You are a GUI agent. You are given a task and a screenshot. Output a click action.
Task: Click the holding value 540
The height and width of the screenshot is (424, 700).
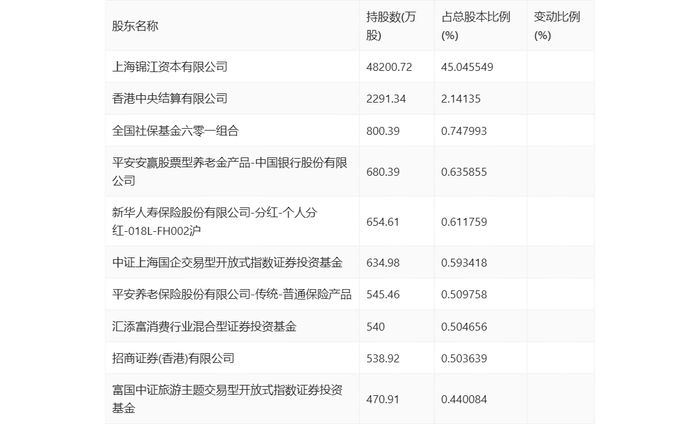coord(375,327)
